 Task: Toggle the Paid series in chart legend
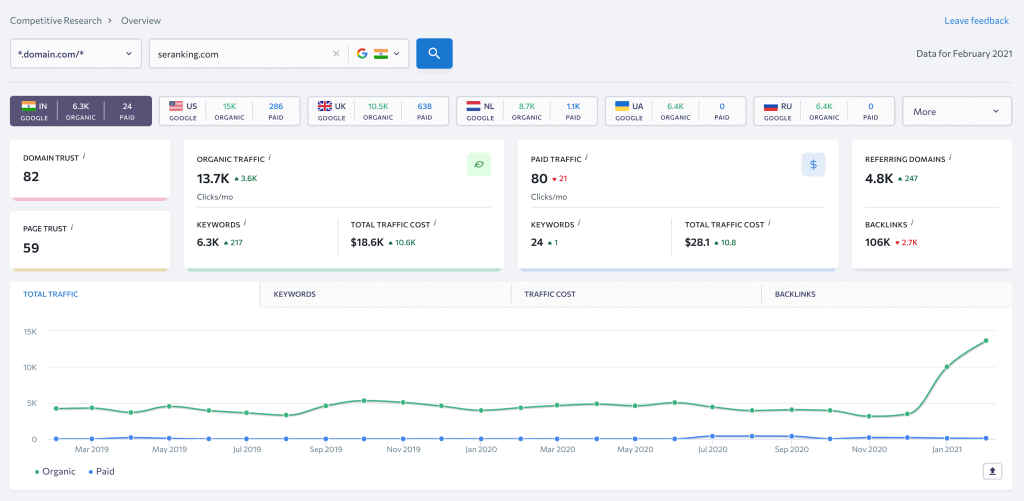pos(101,471)
